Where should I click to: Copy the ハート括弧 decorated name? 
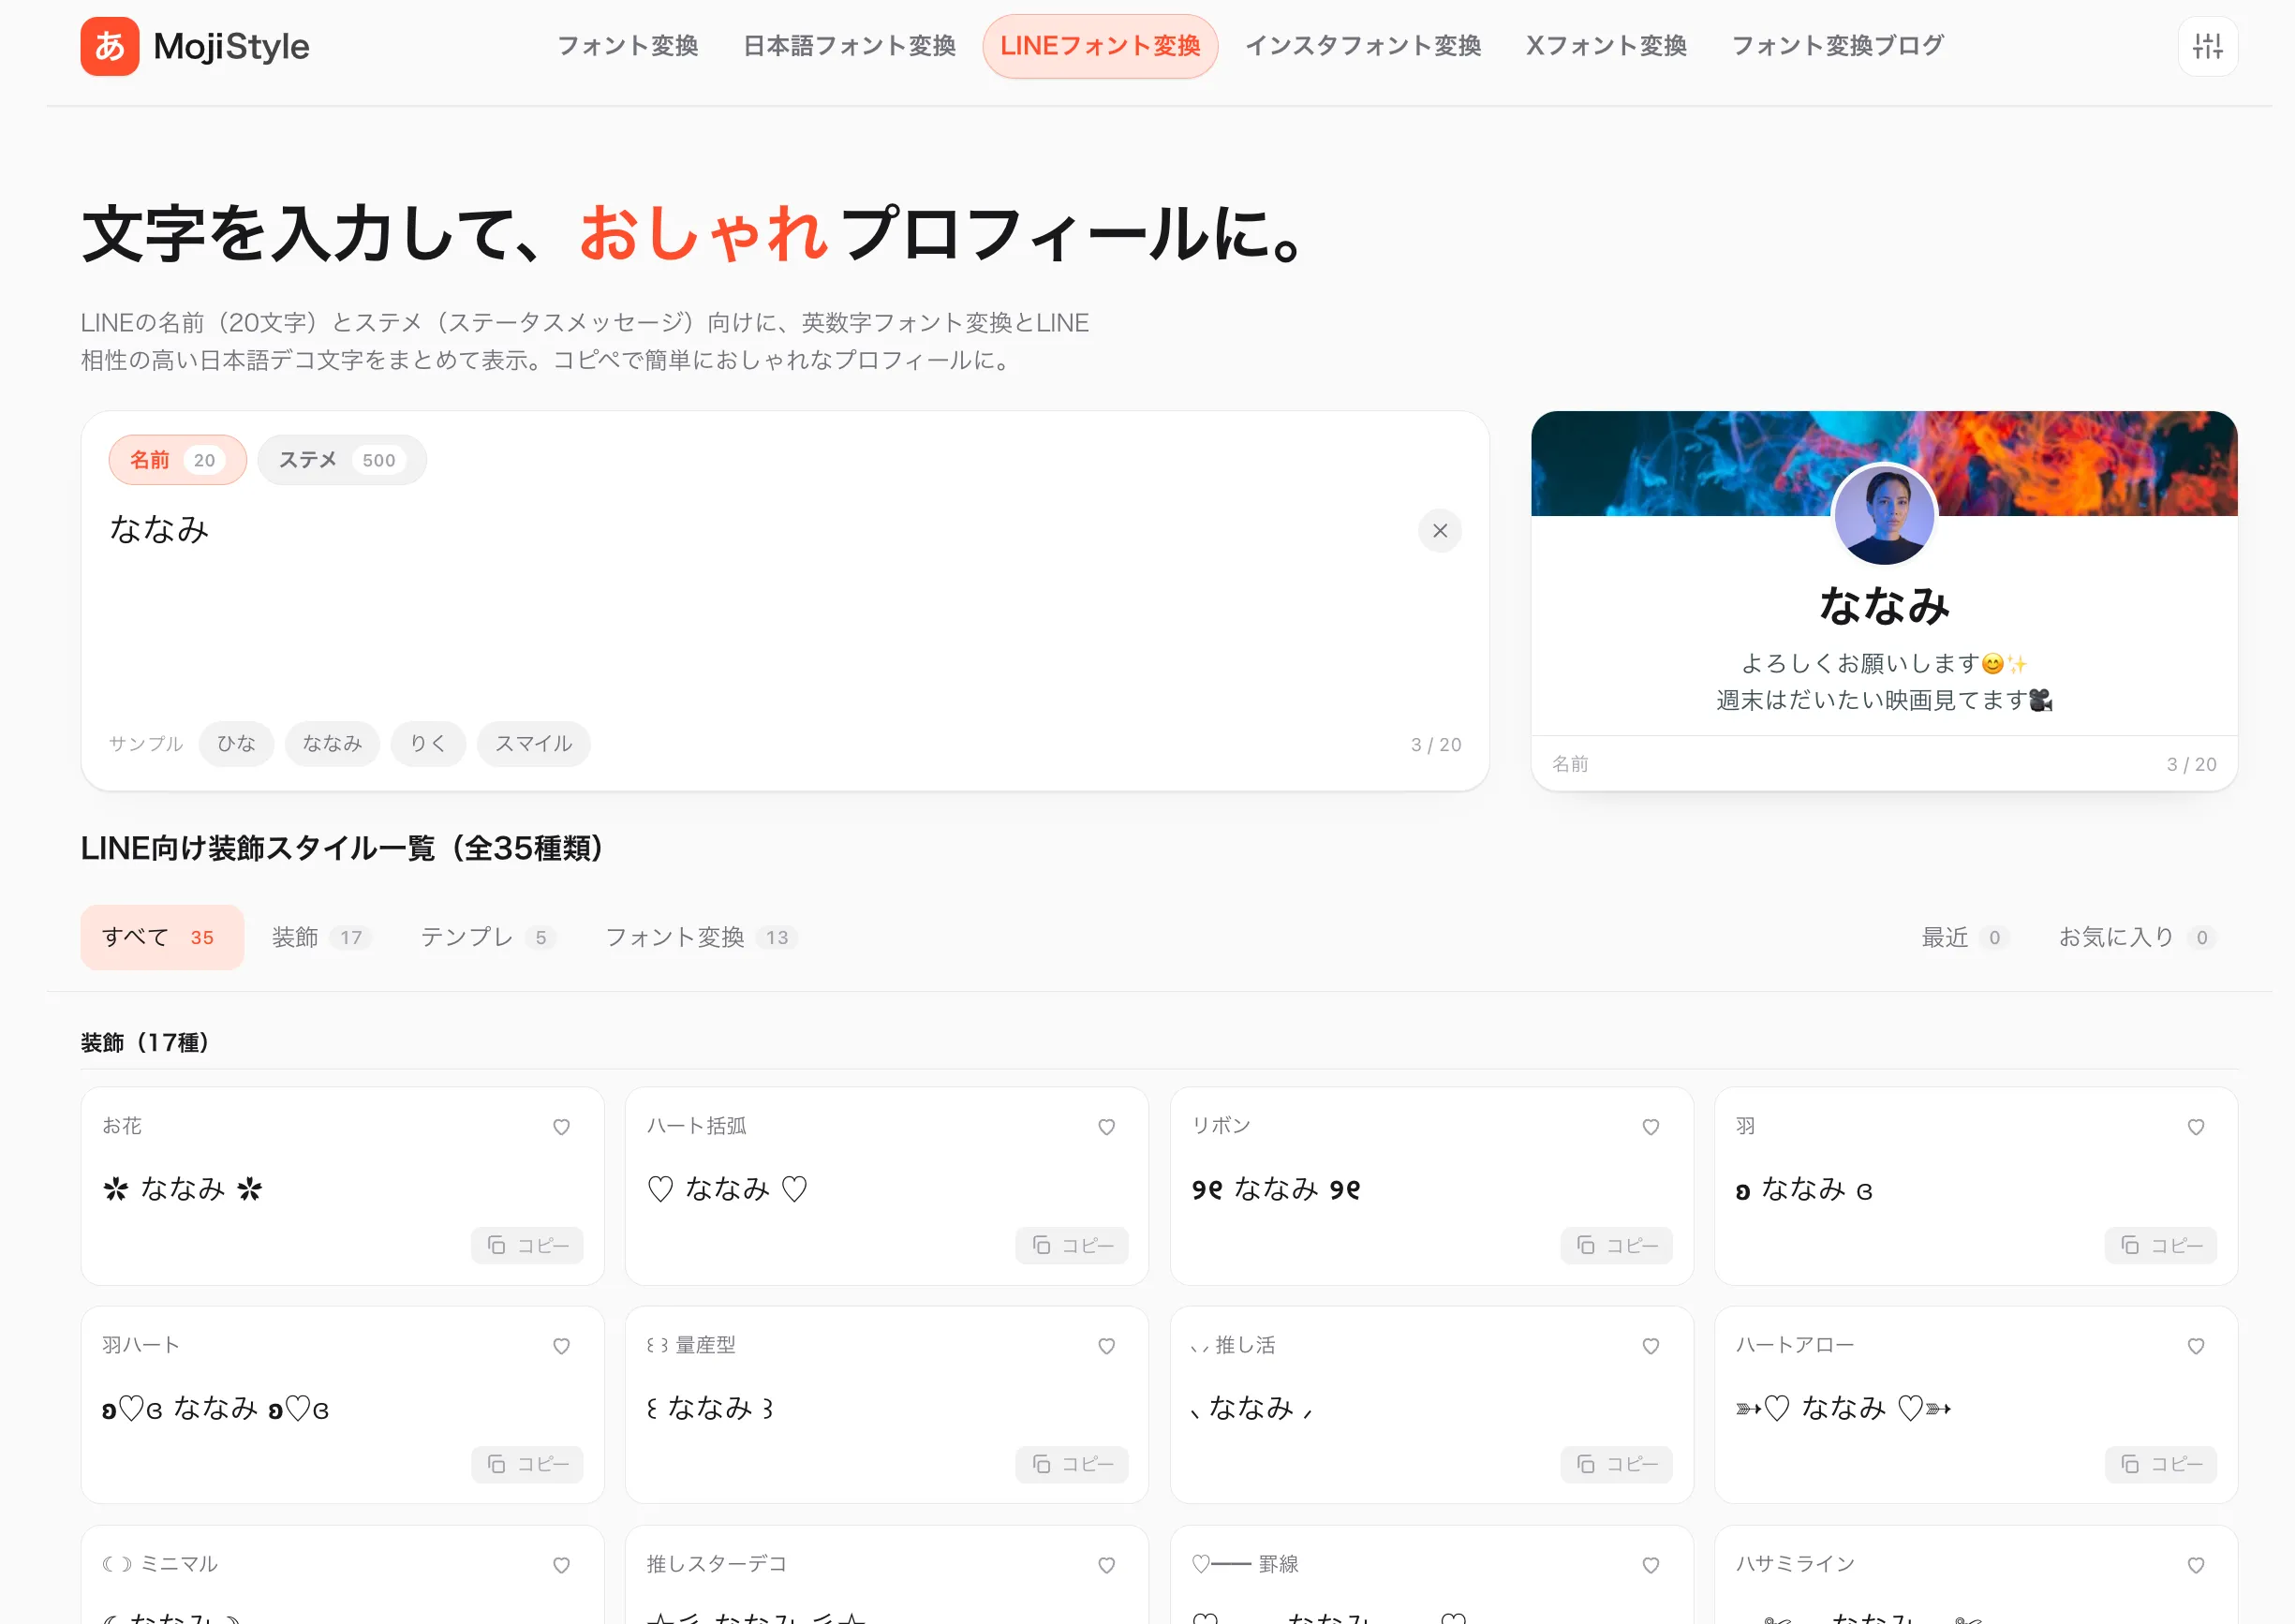[1071, 1245]
